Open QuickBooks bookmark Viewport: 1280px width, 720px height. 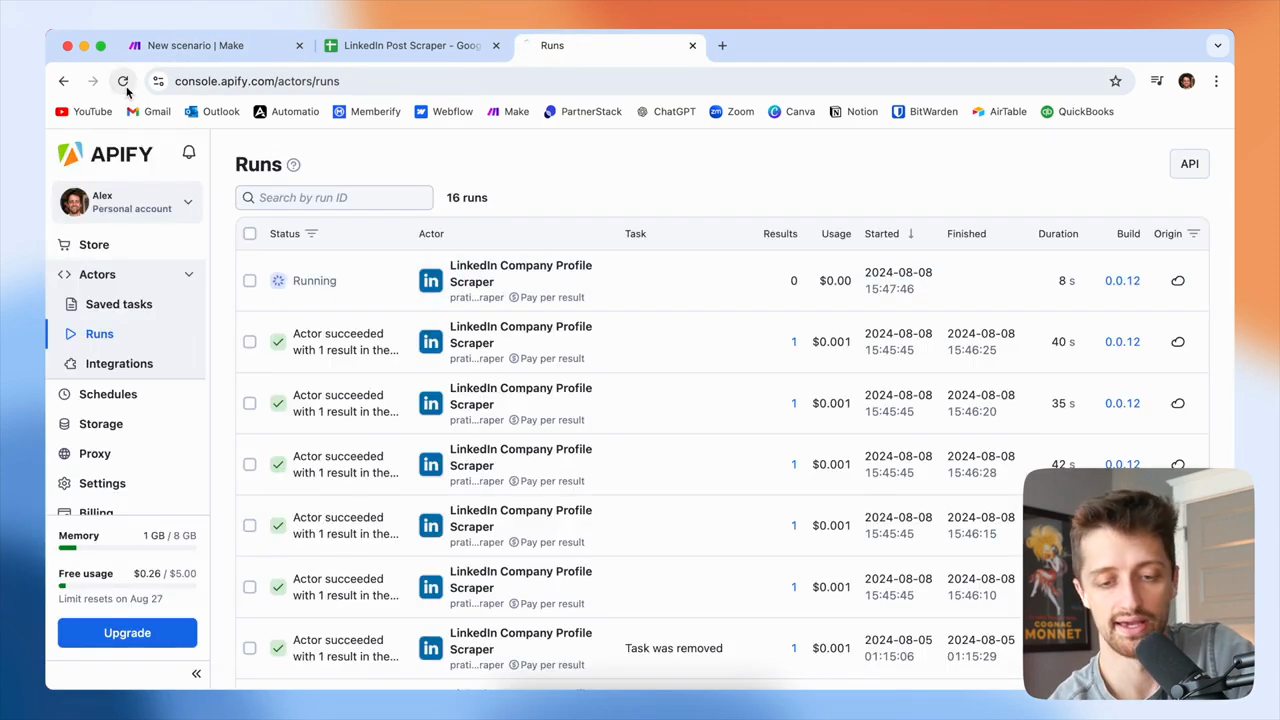(1077, 112)
